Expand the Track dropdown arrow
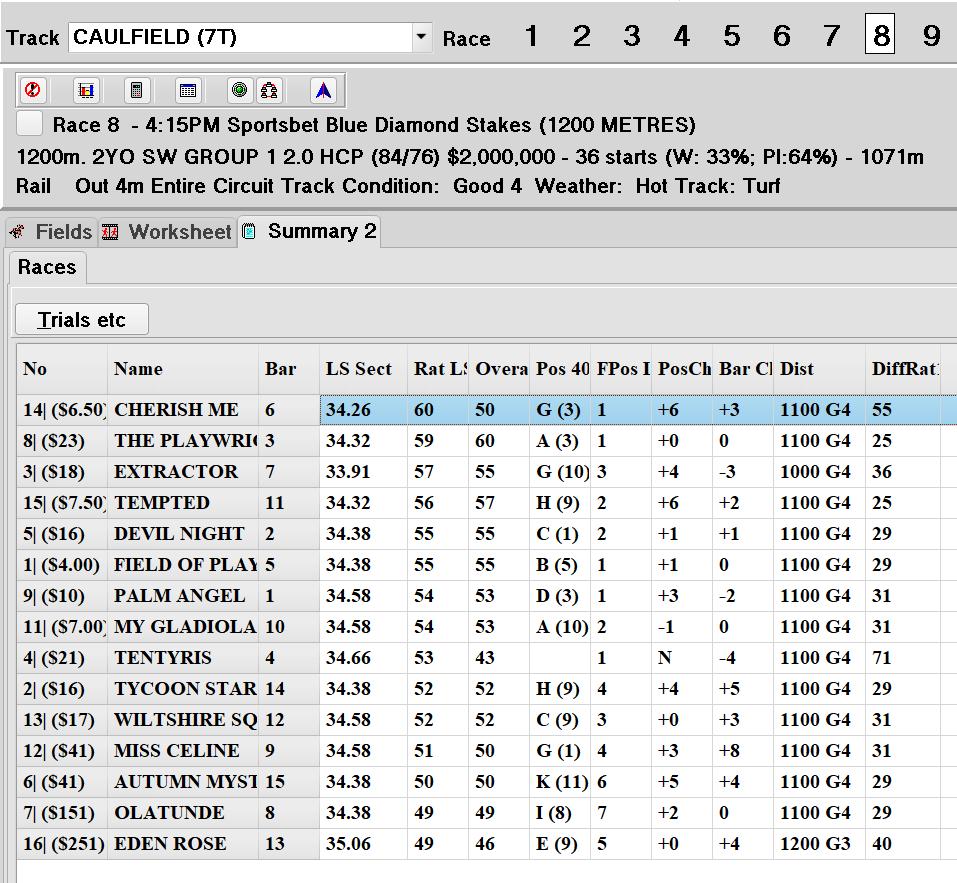Viewport: 957px width, 883px height. [422, 38]
